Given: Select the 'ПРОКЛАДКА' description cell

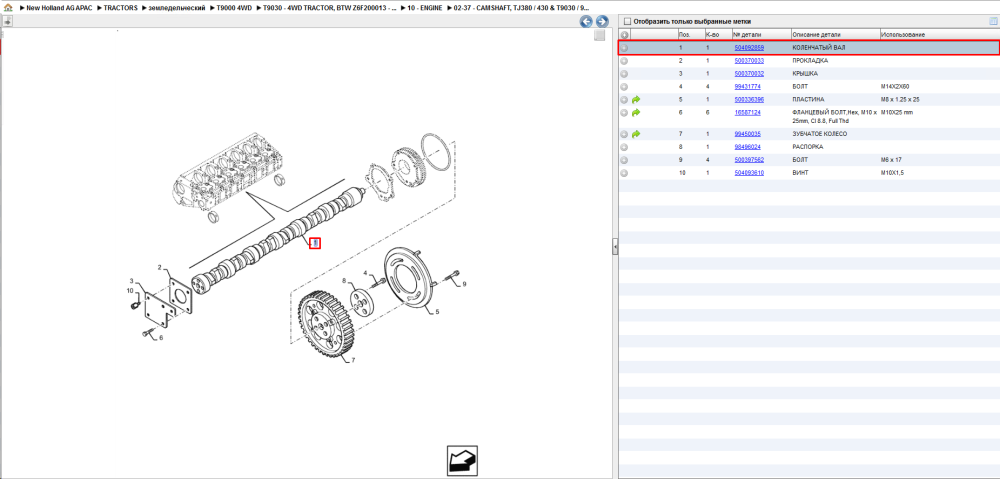Looking at the screenshot, I should (x=810, y=61).
